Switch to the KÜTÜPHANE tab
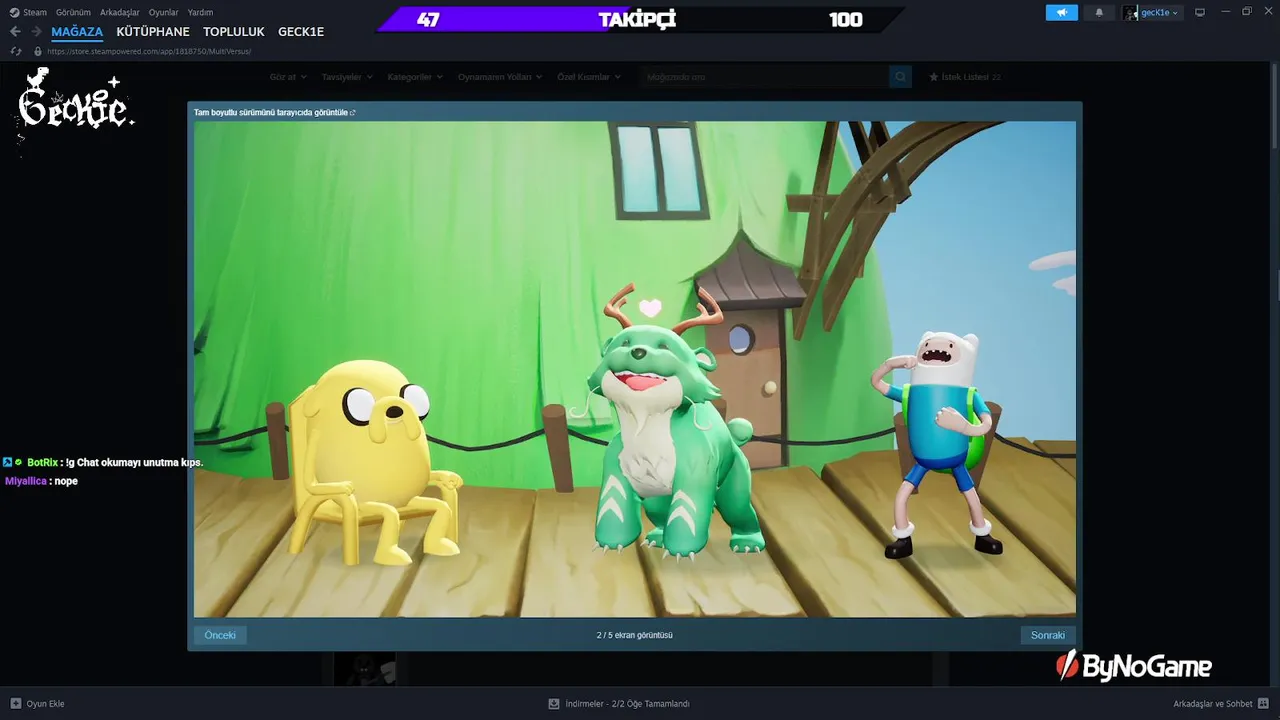Image resolution: width=1280 pixels, height=720 pixels. click(153, 32)
